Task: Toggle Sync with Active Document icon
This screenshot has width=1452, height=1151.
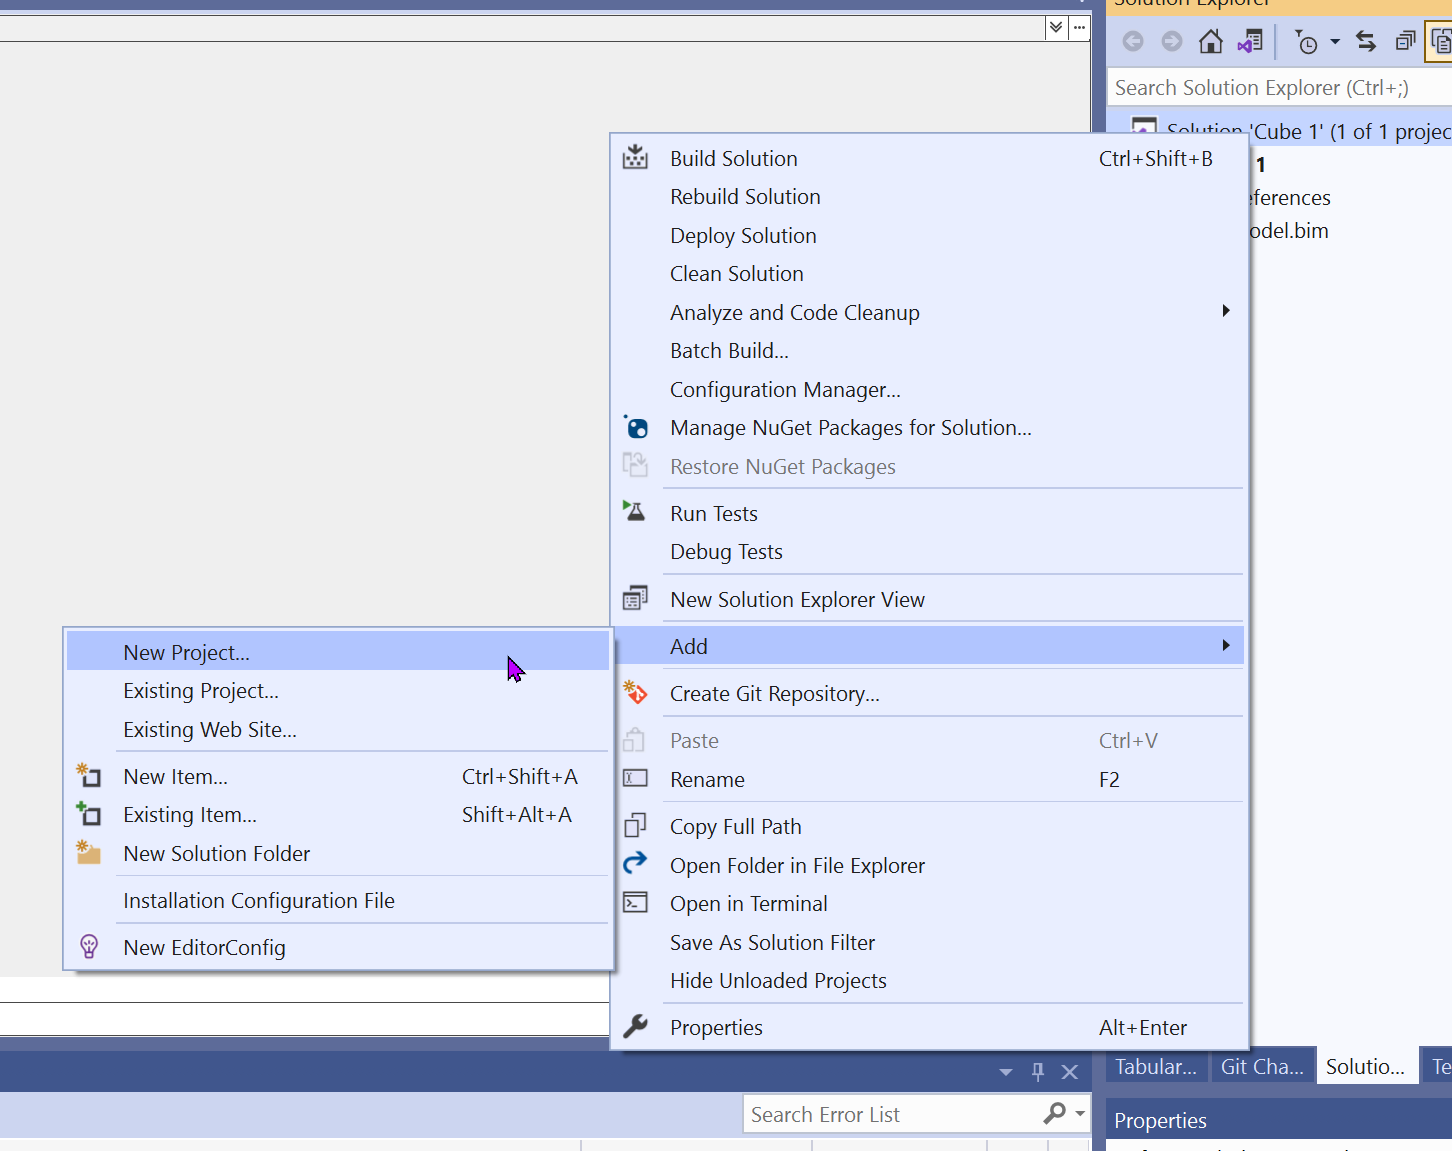Action: [x=1366, y=41]
